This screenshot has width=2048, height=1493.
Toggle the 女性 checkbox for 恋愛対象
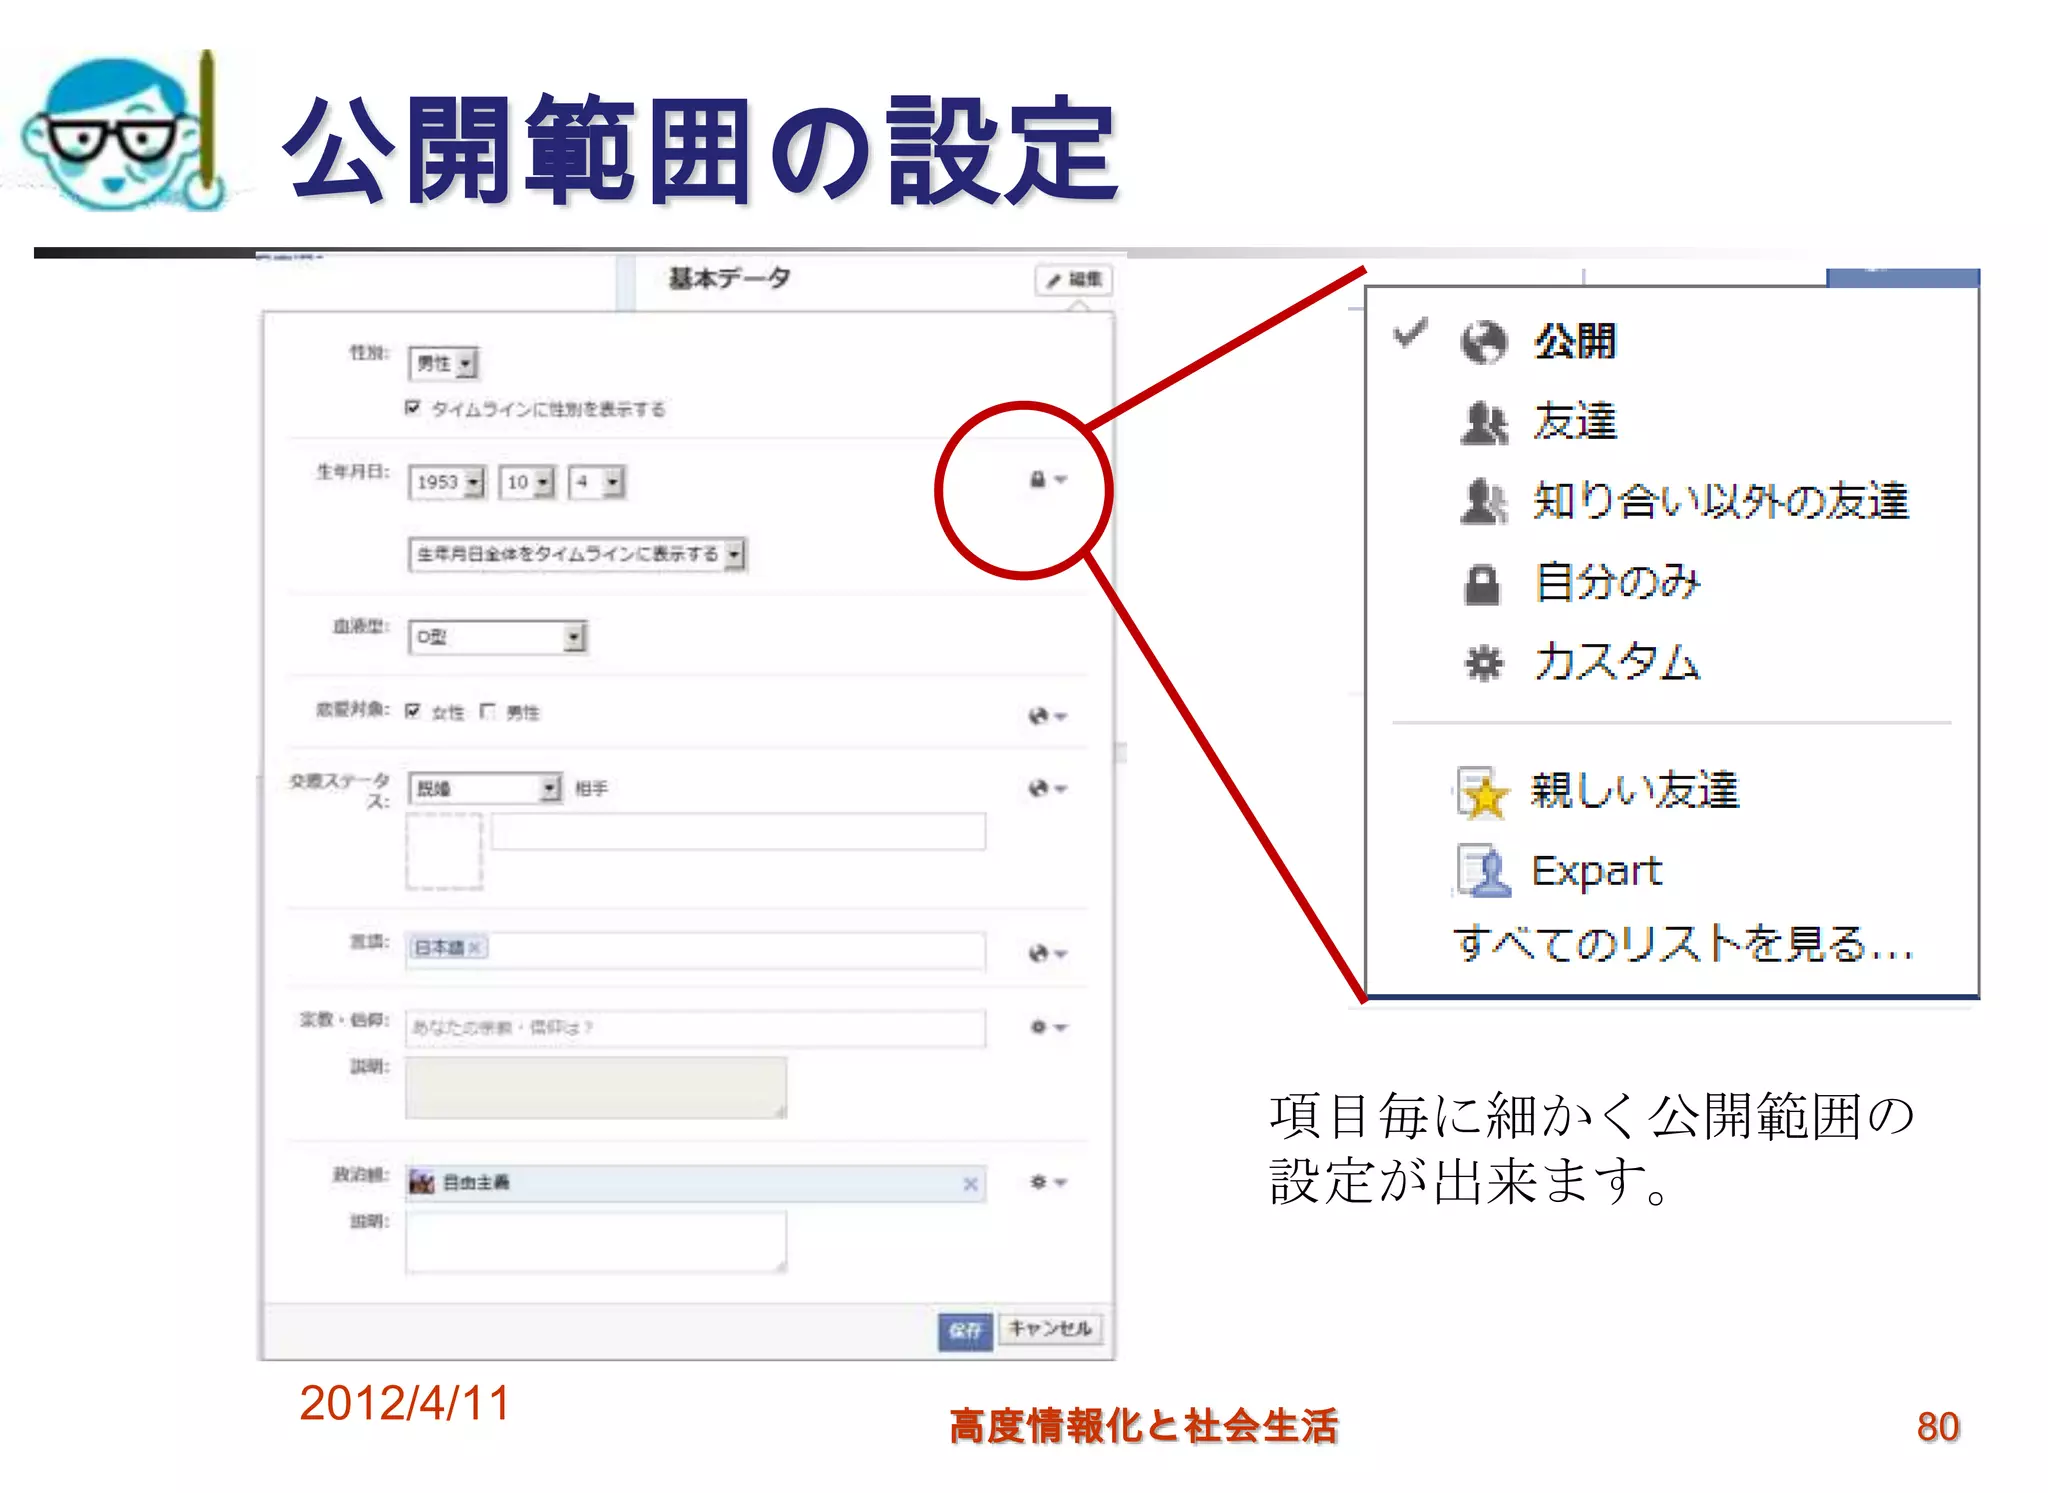click(x=412, y=711)
